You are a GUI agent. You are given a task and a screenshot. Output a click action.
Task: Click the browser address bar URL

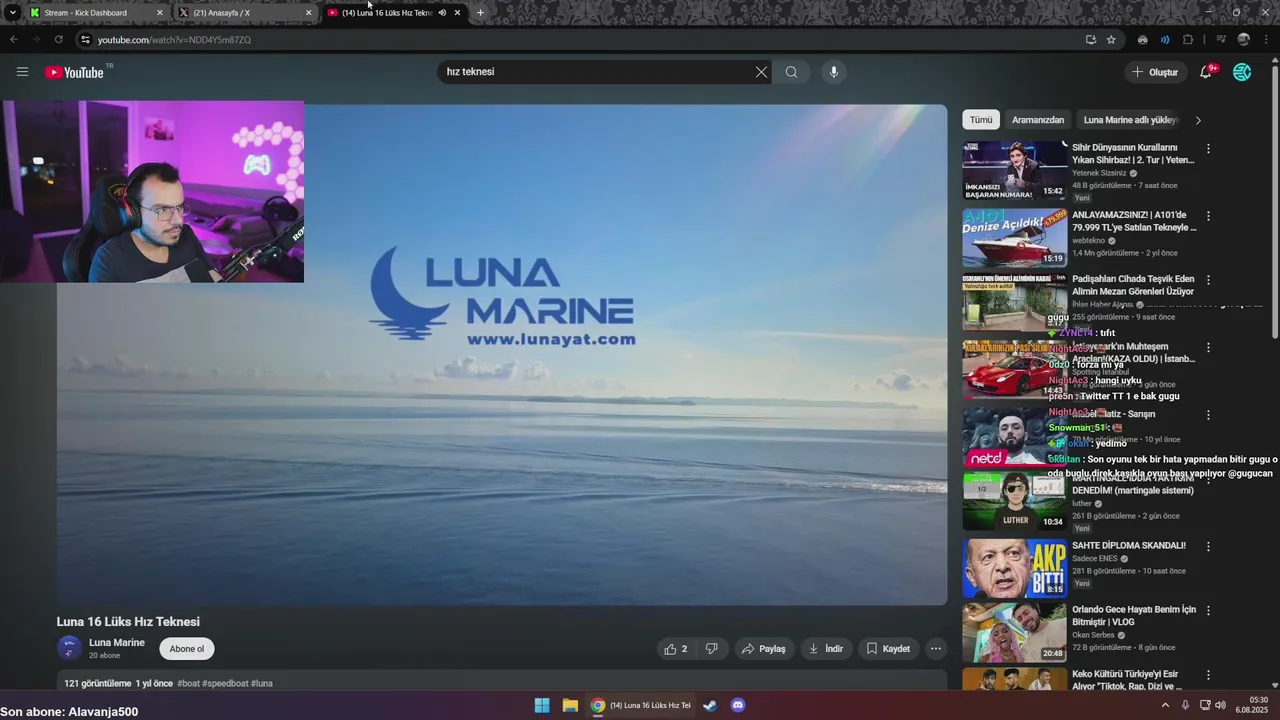(174, 40)
